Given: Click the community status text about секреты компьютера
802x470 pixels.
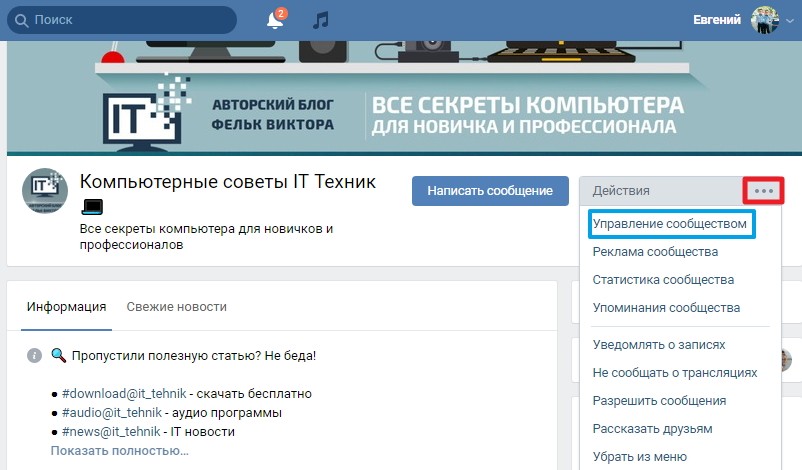Looking at the screenshot, I should click(206, 236).
